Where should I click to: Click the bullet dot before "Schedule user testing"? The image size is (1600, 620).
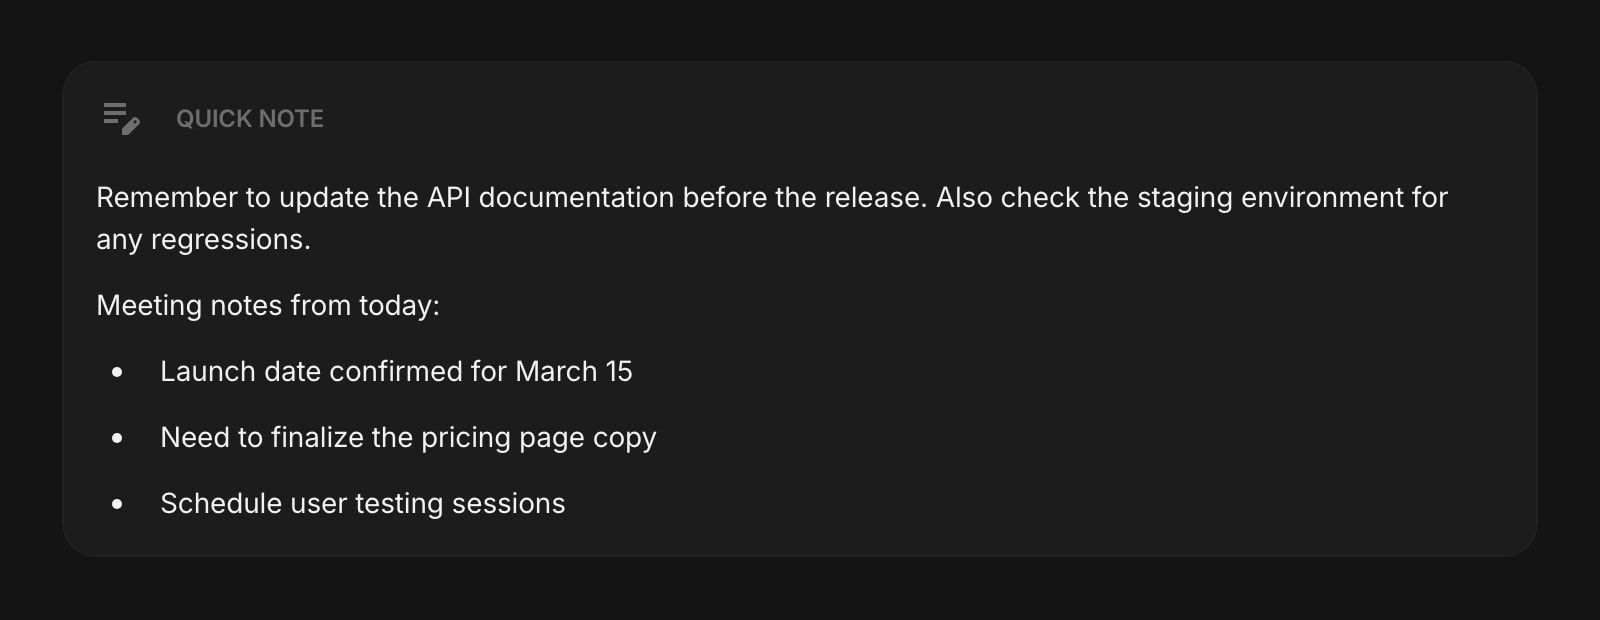[117, 504]
